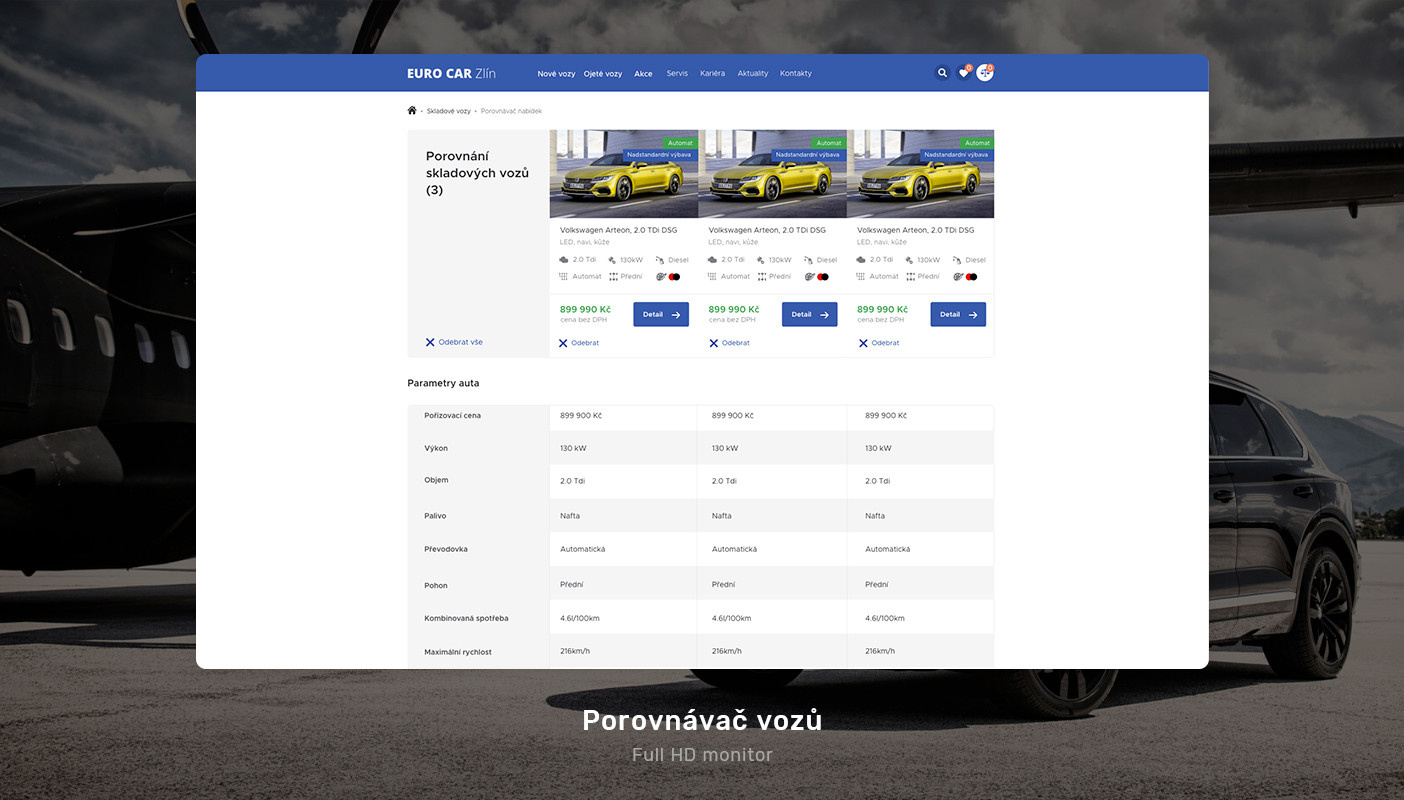This screenshot has width=1404, height=800.
Task: Open the first yellow Arteon photo
Action: click(x=624, y=174)
